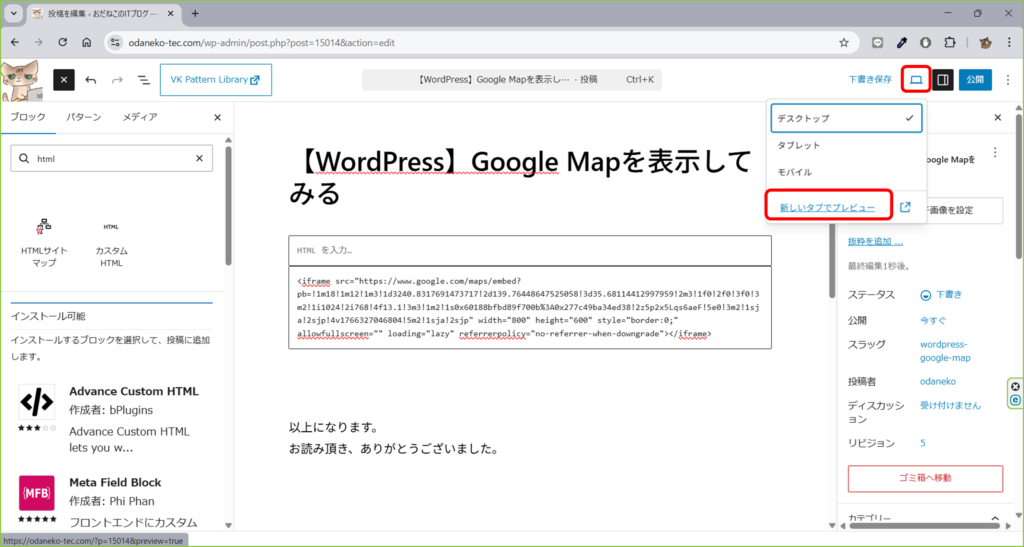The width and height of the screenshot is (1024, 547).
Task: Toggle the settings sidebar panel icon
Action: tap(942, 80)
